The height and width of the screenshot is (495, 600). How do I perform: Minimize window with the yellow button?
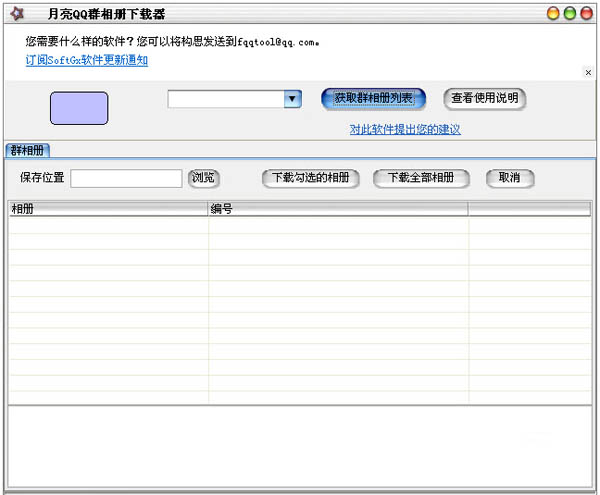point(553,14)
